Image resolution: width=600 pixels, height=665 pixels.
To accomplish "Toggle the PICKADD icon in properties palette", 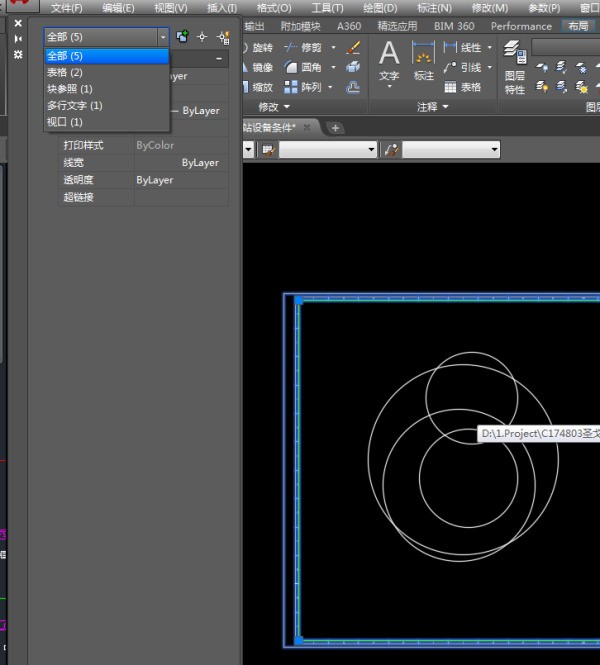I will point(182,37).
